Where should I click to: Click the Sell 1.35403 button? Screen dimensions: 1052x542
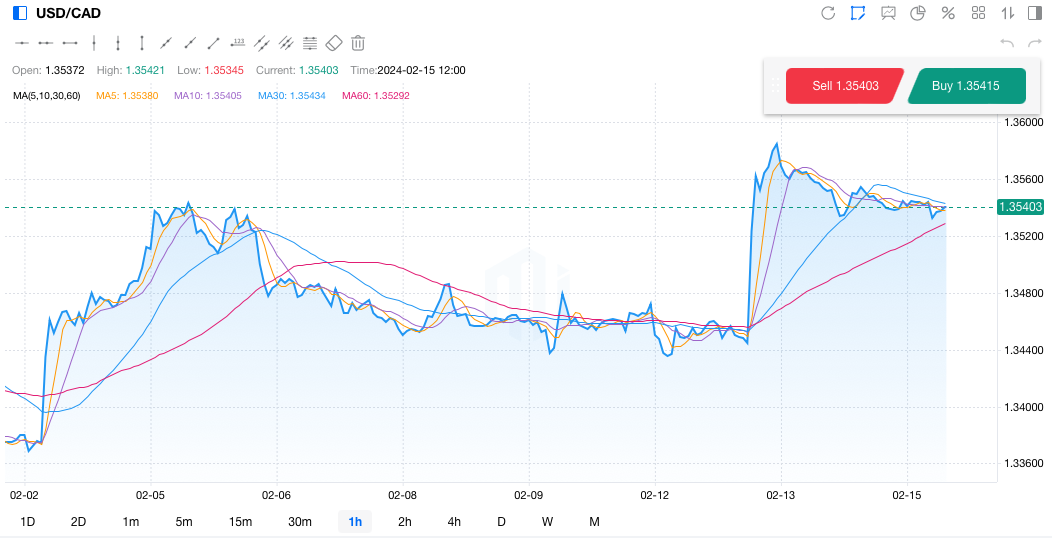click(x=845, y=86)
